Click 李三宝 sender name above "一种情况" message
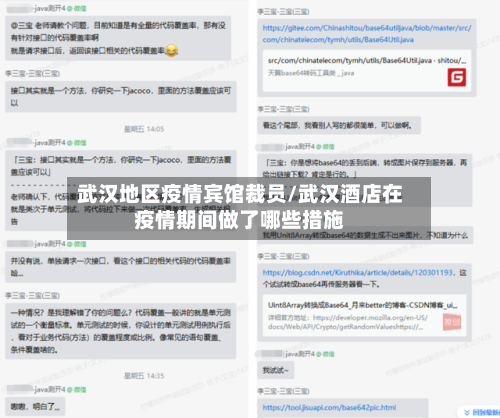The image size is (500, 418). [32, 296]
